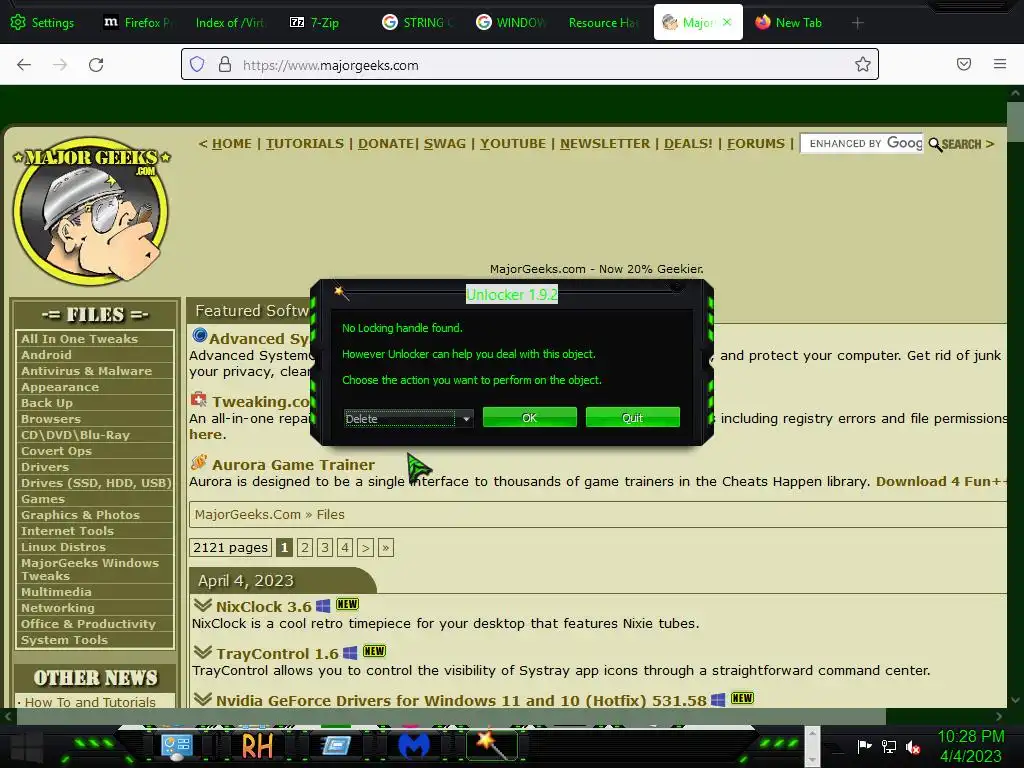The height and width of the screenshot is (768, 1024).
Task: Switch to the STRING Google tab
Action: point(417,23)
